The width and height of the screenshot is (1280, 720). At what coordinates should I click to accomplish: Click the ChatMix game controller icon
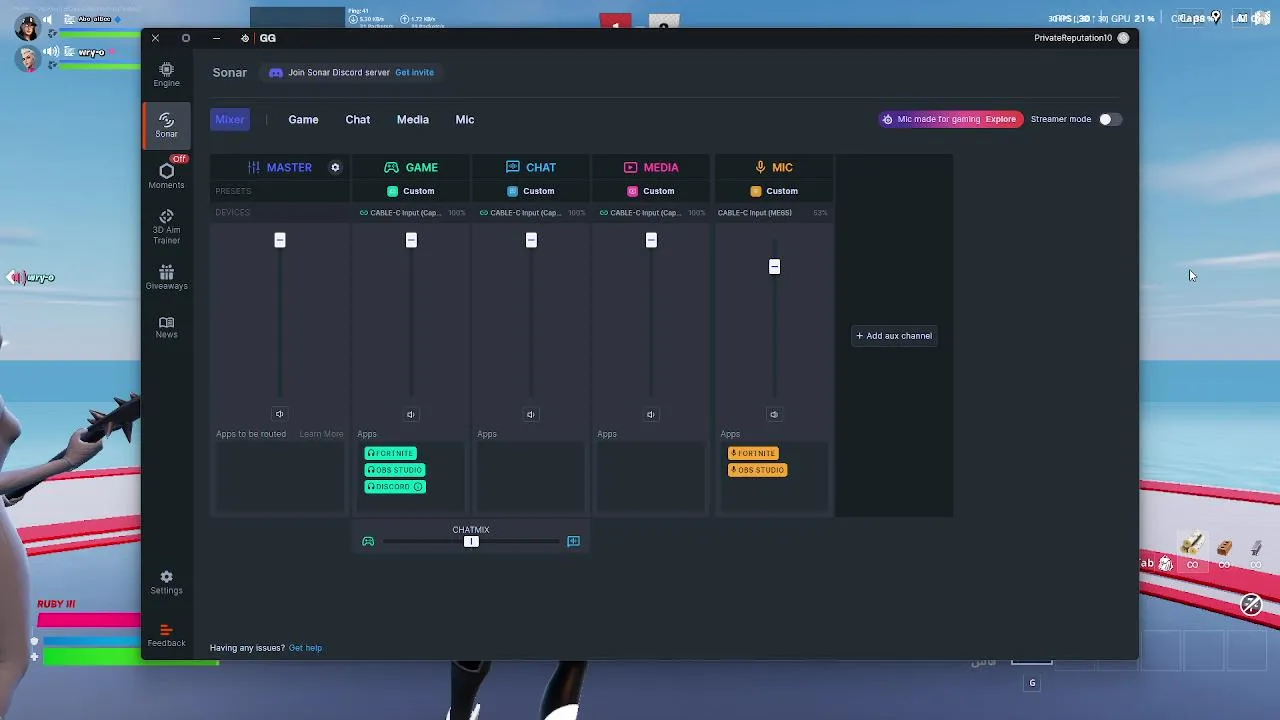click(x=368, y=541)
